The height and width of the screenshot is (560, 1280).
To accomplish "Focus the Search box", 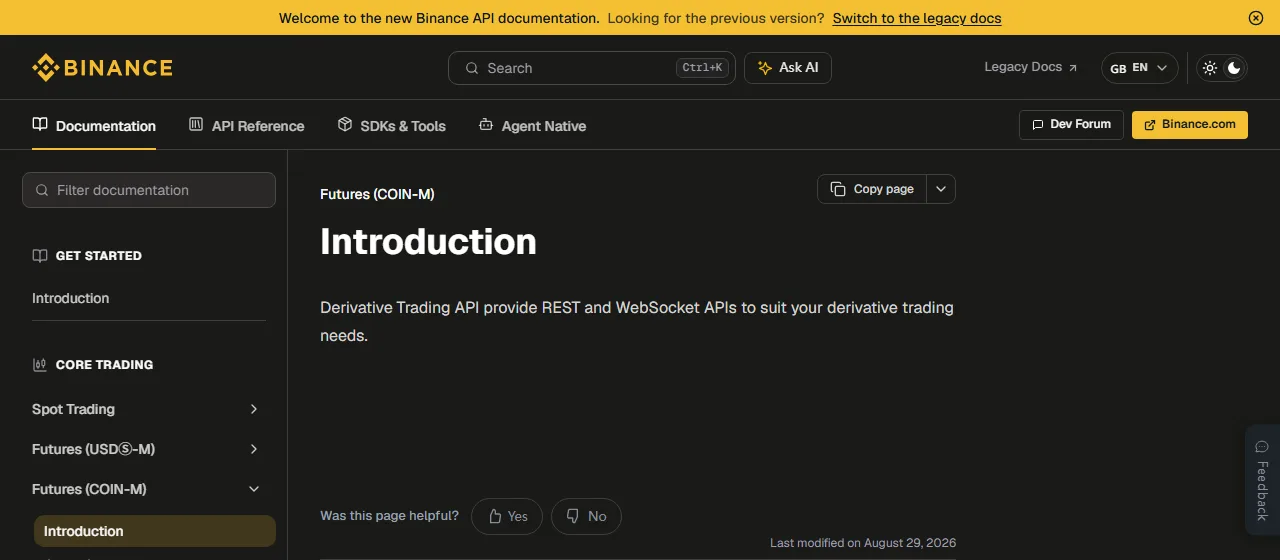I will click(591, 68).
